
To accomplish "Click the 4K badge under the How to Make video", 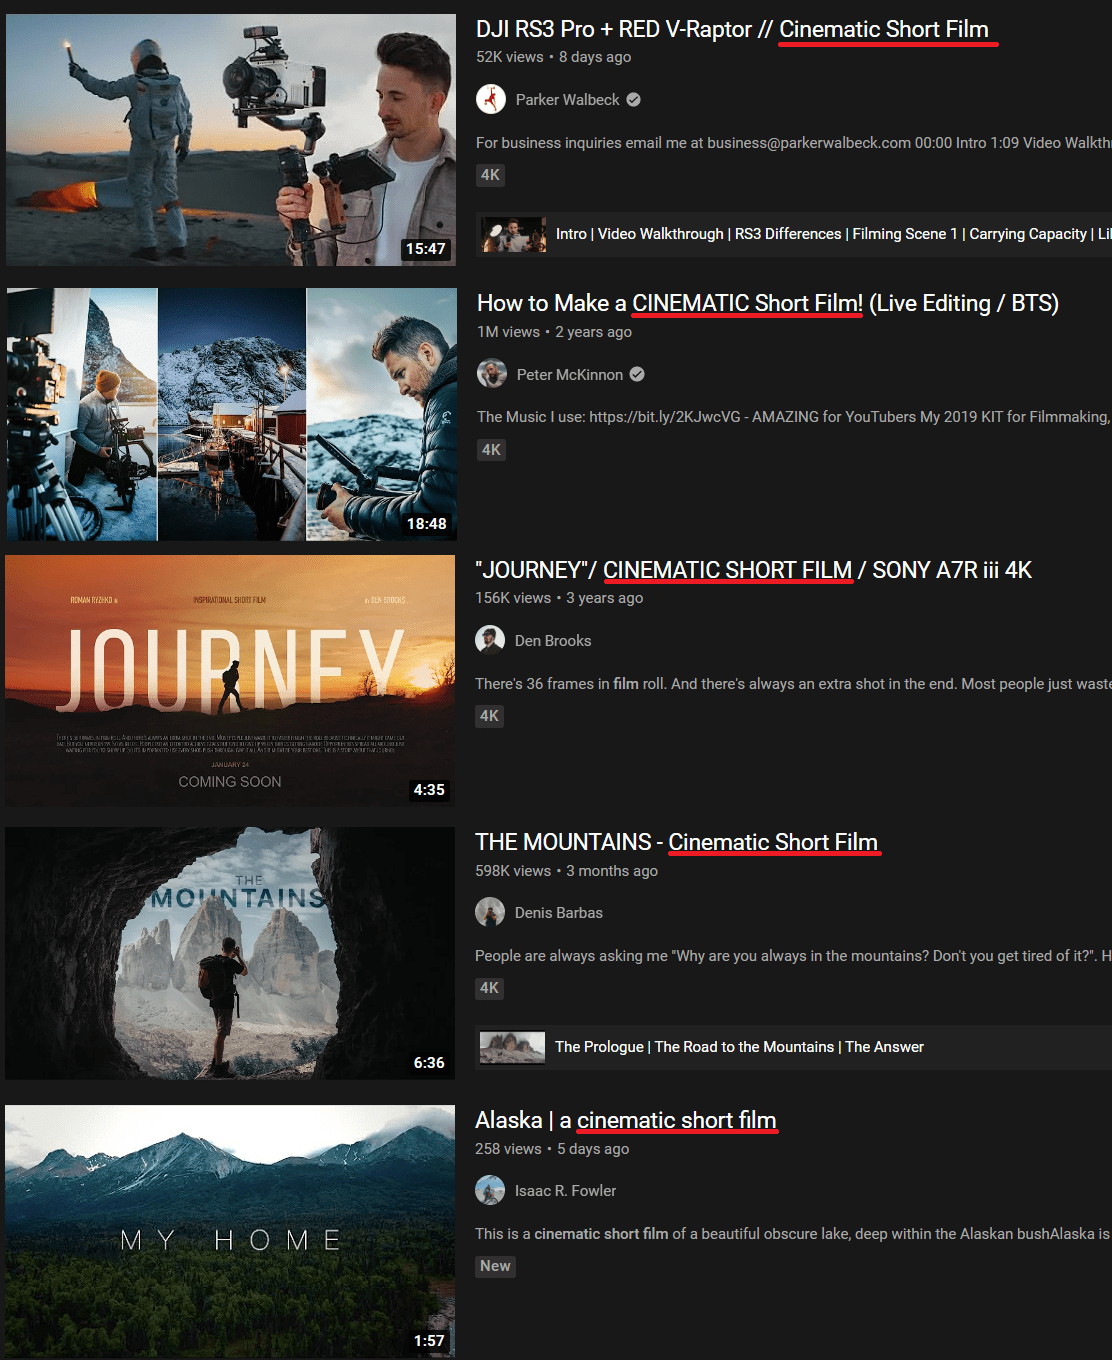I will pos(491,450).
